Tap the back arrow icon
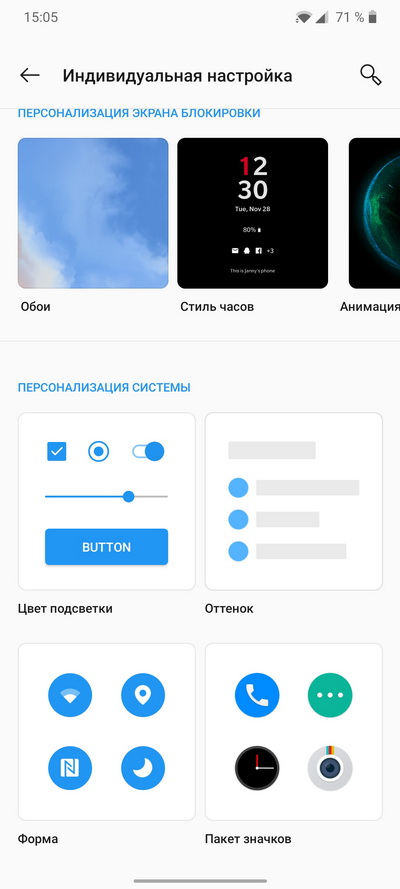 click(x=29, y=75)
